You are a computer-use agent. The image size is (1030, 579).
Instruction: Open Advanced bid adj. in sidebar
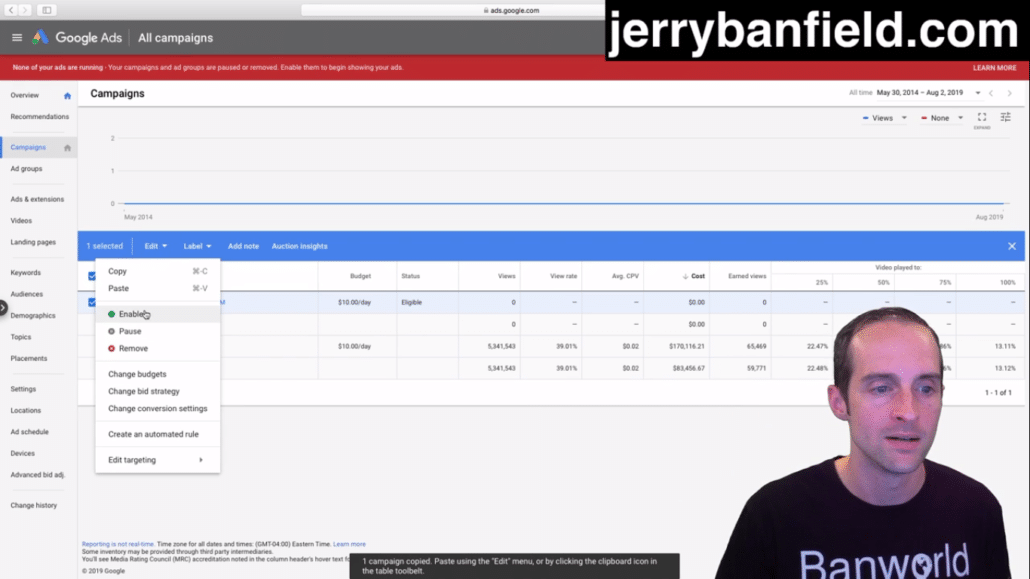coord(37,475)
